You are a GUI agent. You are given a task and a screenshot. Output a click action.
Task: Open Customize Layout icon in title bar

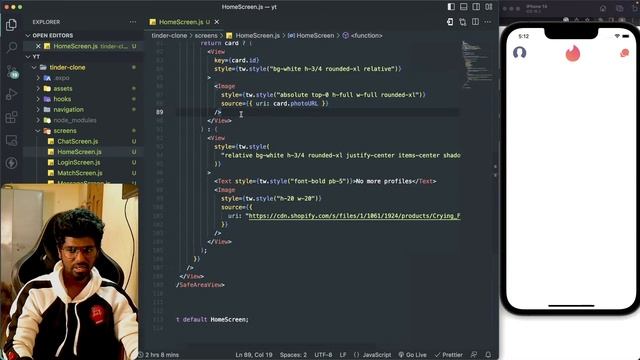[489, 7]
